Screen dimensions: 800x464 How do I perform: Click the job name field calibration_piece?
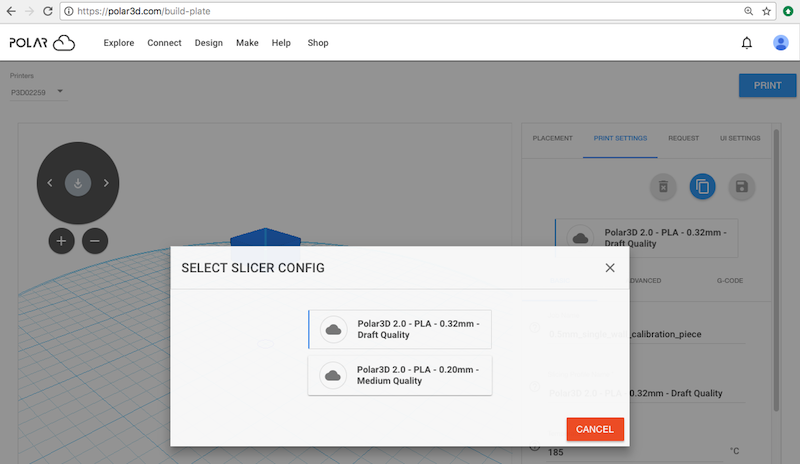646,334
